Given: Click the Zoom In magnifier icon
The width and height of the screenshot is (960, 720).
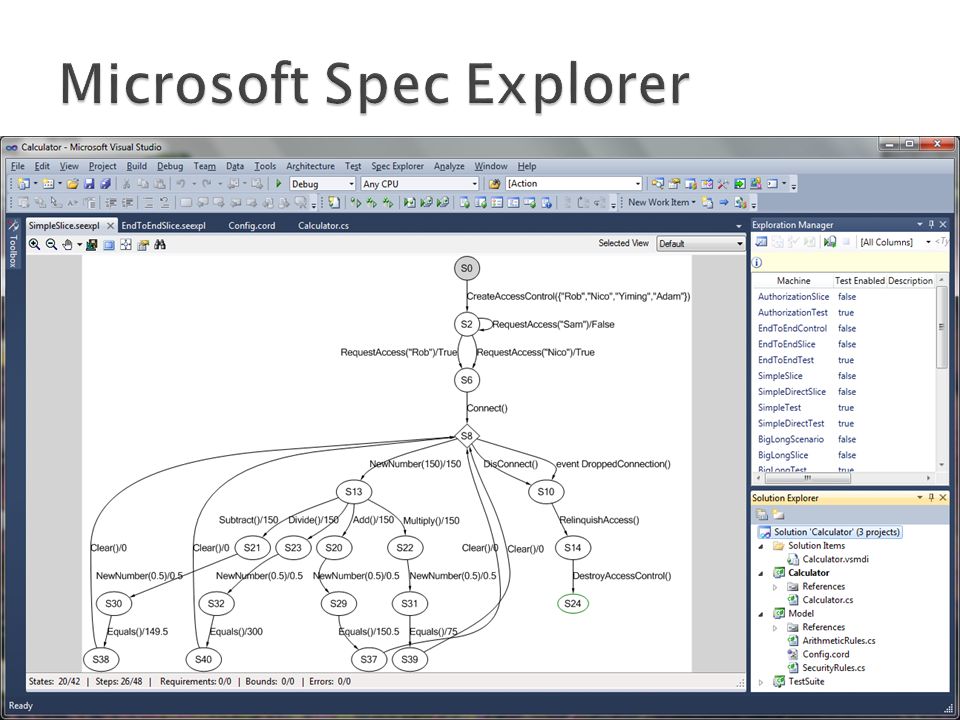Looking at the screenshot, I should pos(34,244).
